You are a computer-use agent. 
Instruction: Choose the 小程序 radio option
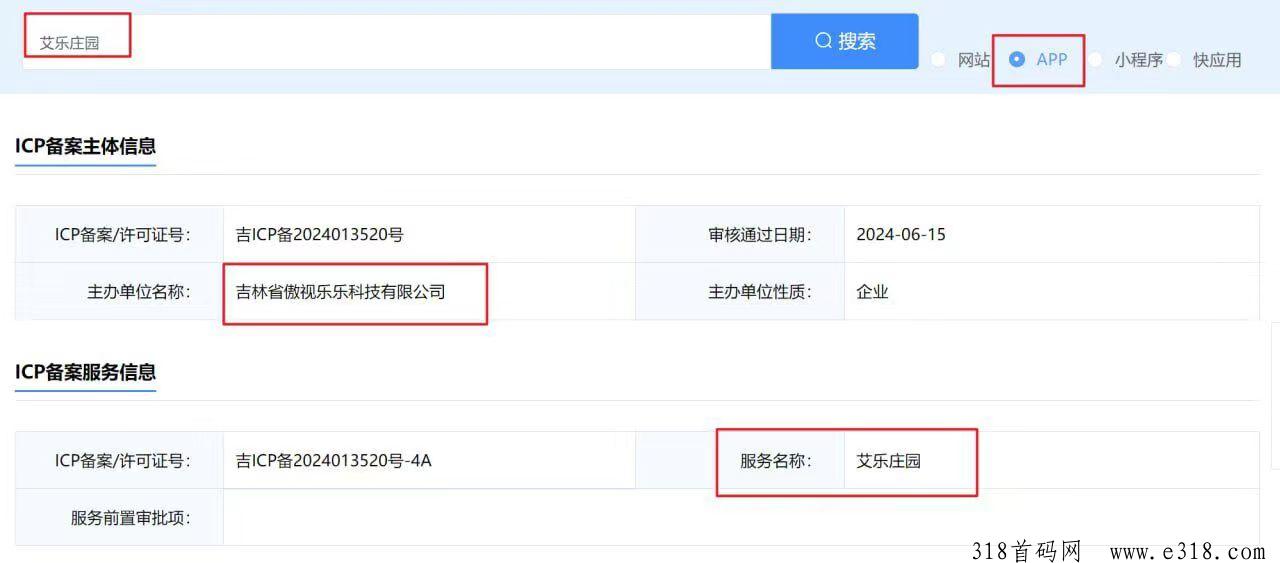1095,60
